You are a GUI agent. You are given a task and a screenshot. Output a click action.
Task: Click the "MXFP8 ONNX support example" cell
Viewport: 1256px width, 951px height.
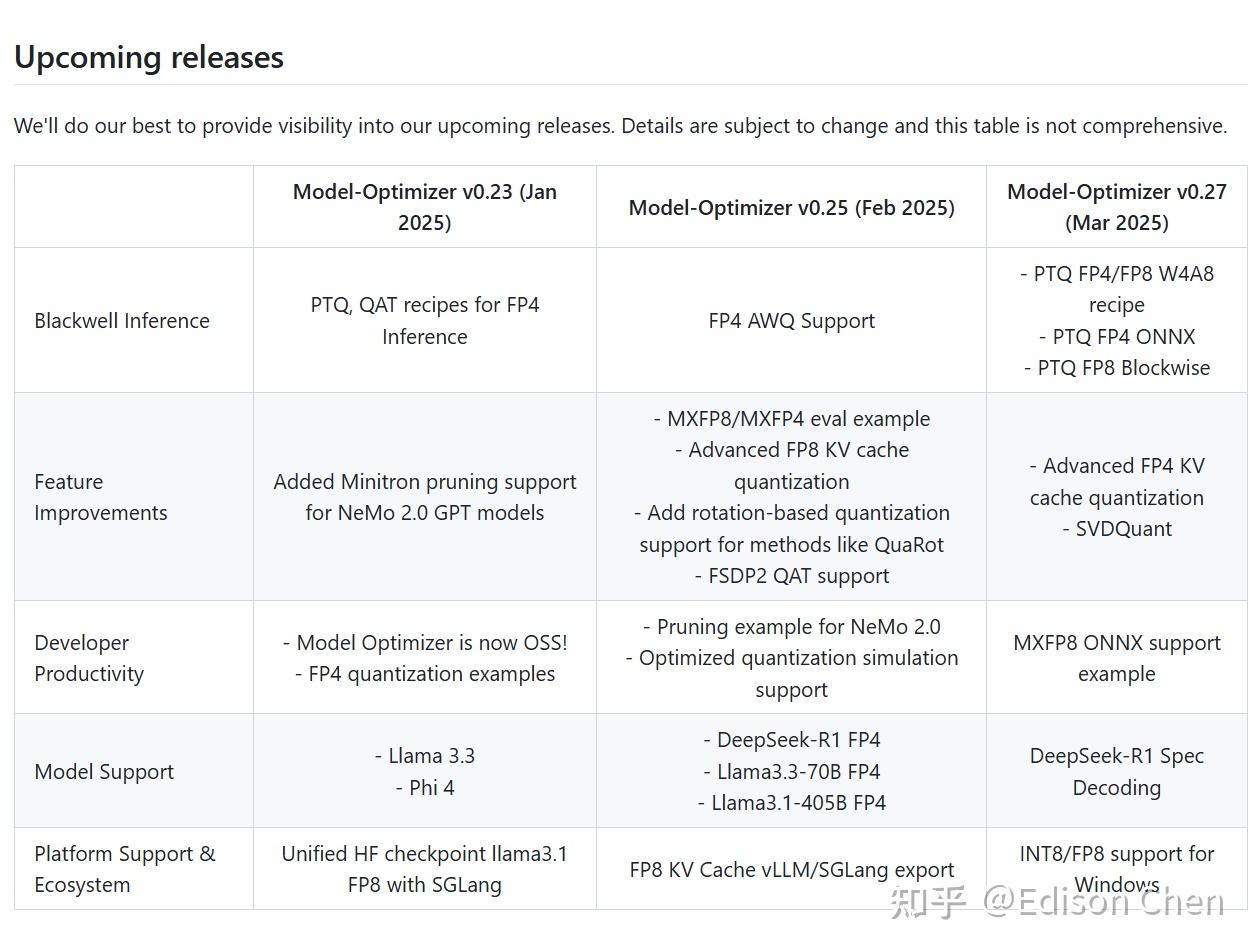click(1116, 658)
